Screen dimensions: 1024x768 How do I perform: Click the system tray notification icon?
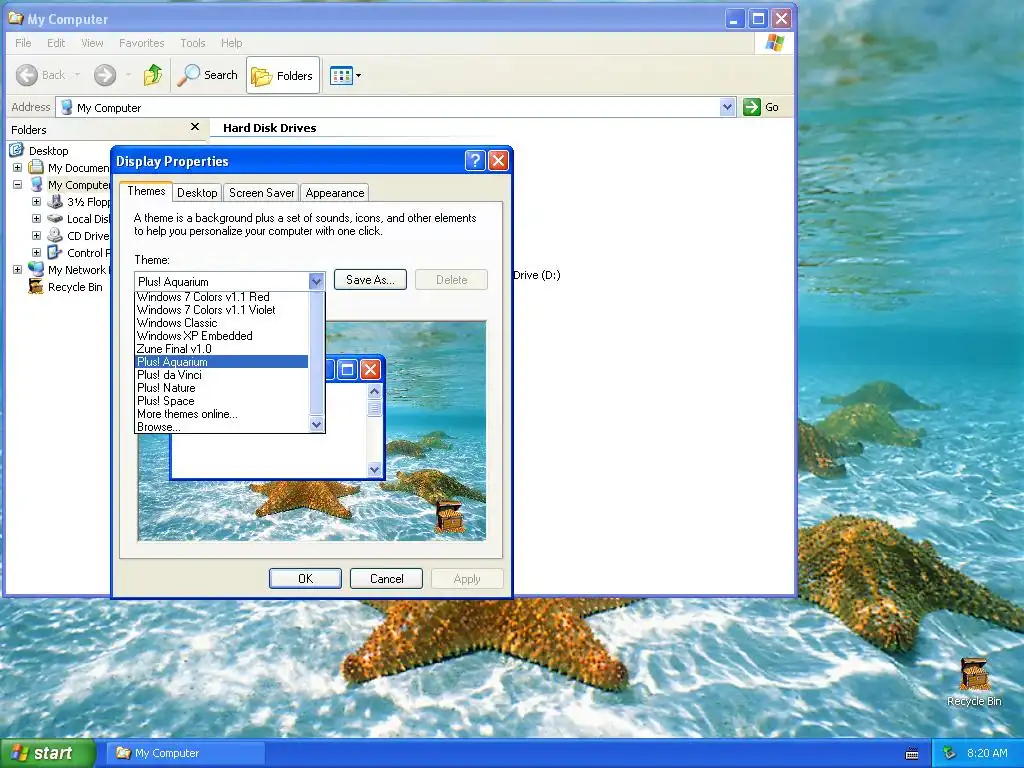[949, 753]
